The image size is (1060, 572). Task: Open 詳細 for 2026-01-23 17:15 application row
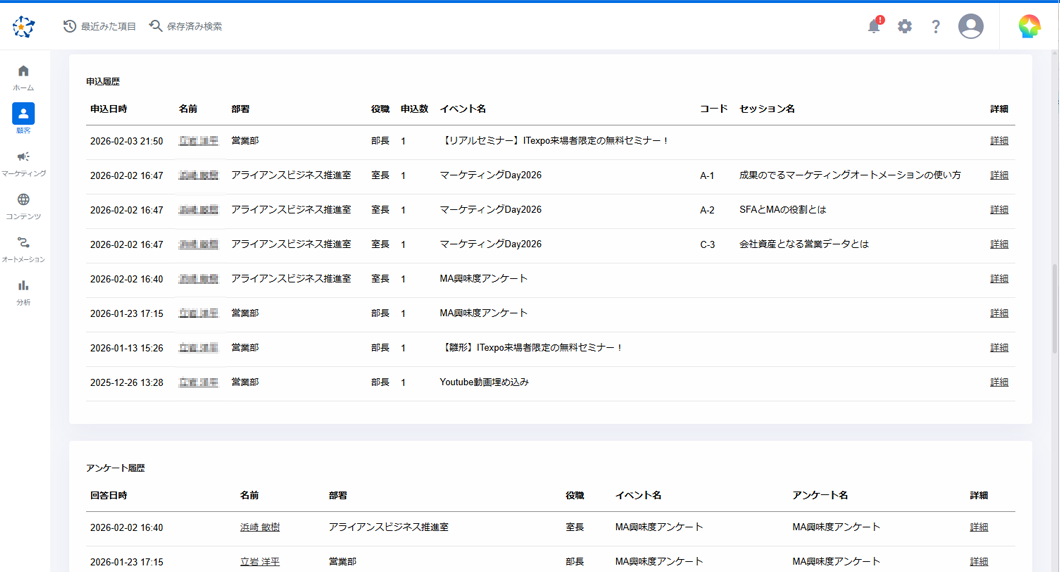click(x=999, y=313)
